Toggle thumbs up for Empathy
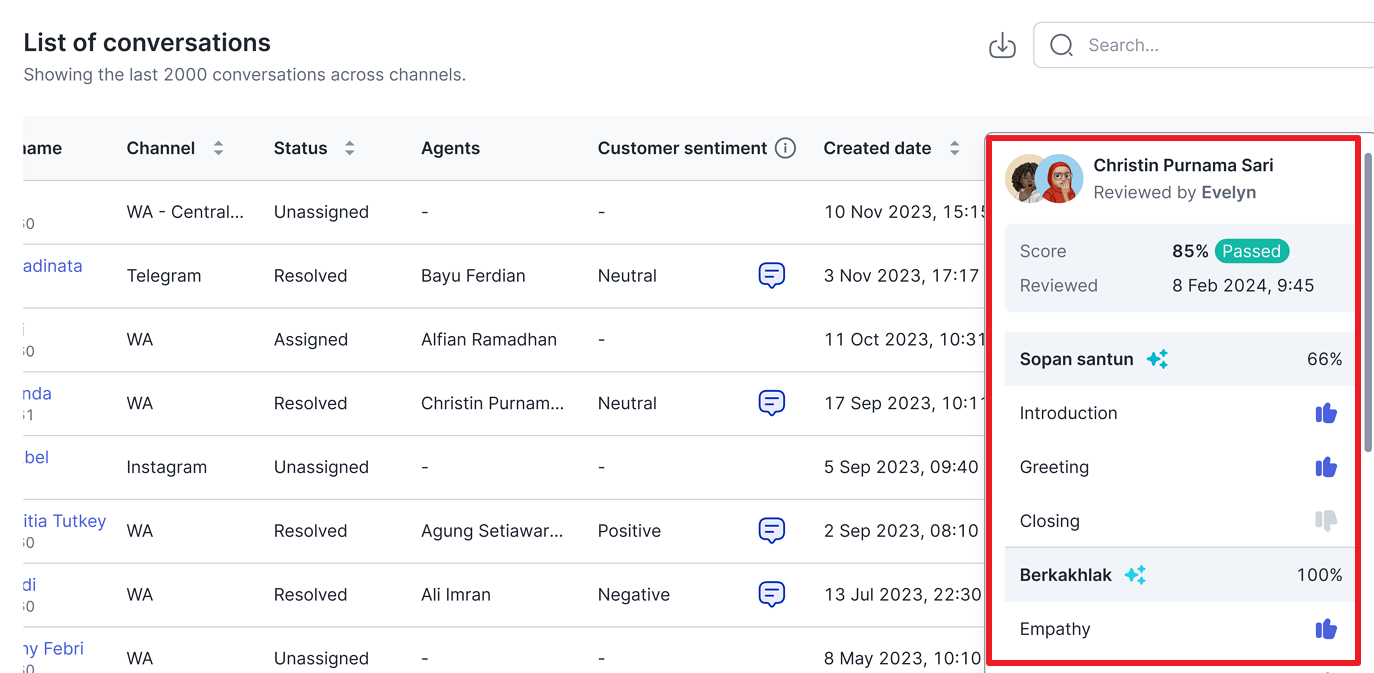The width and height of the screenshot is (1374, 673). click(x=1326, y=629)
